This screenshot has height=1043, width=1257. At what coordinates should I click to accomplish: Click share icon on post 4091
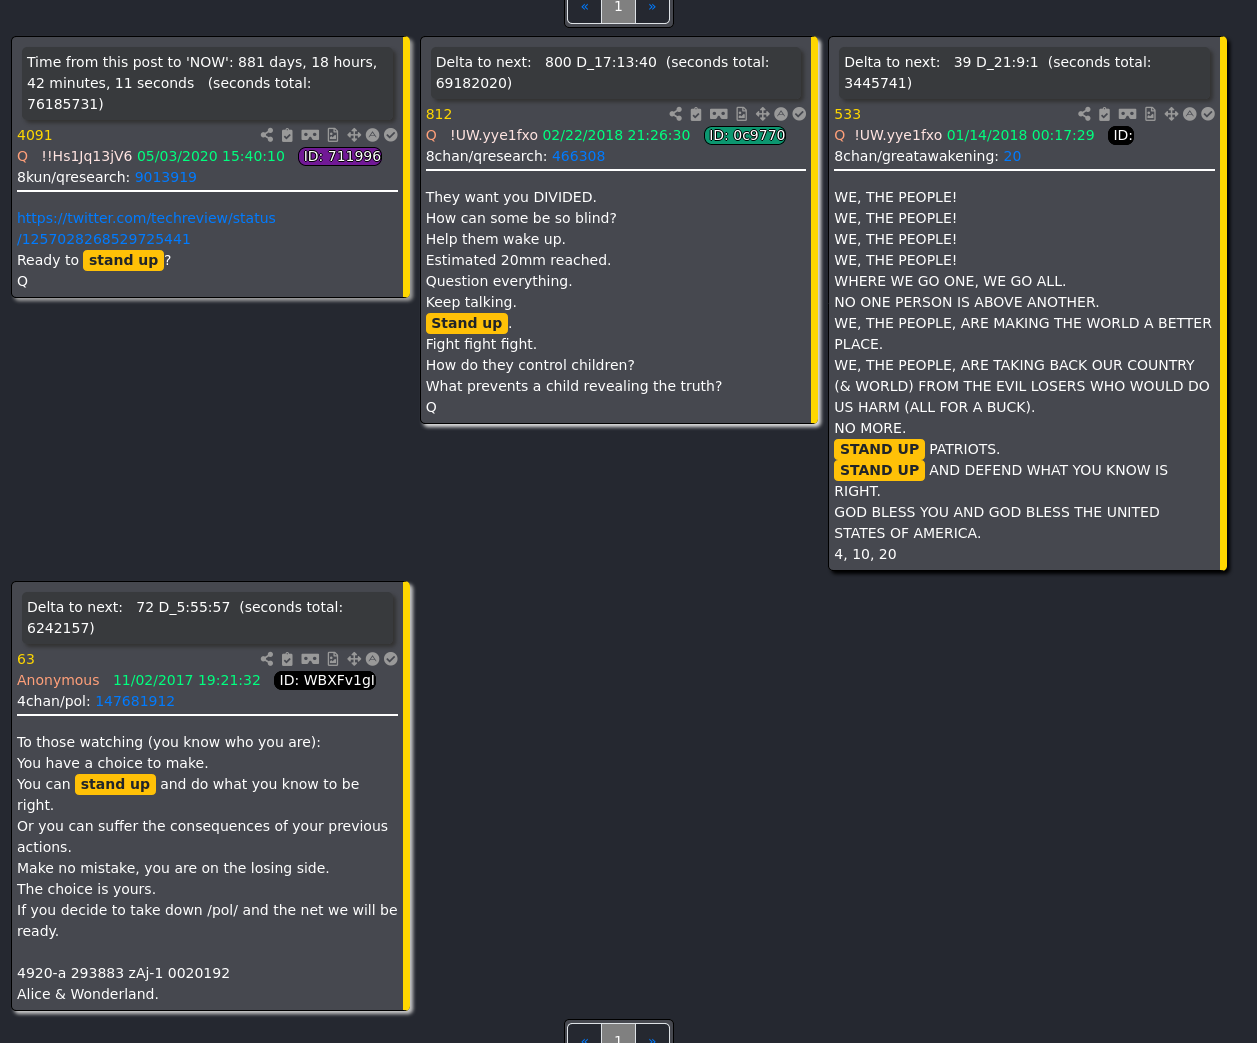tap(267, 135)
